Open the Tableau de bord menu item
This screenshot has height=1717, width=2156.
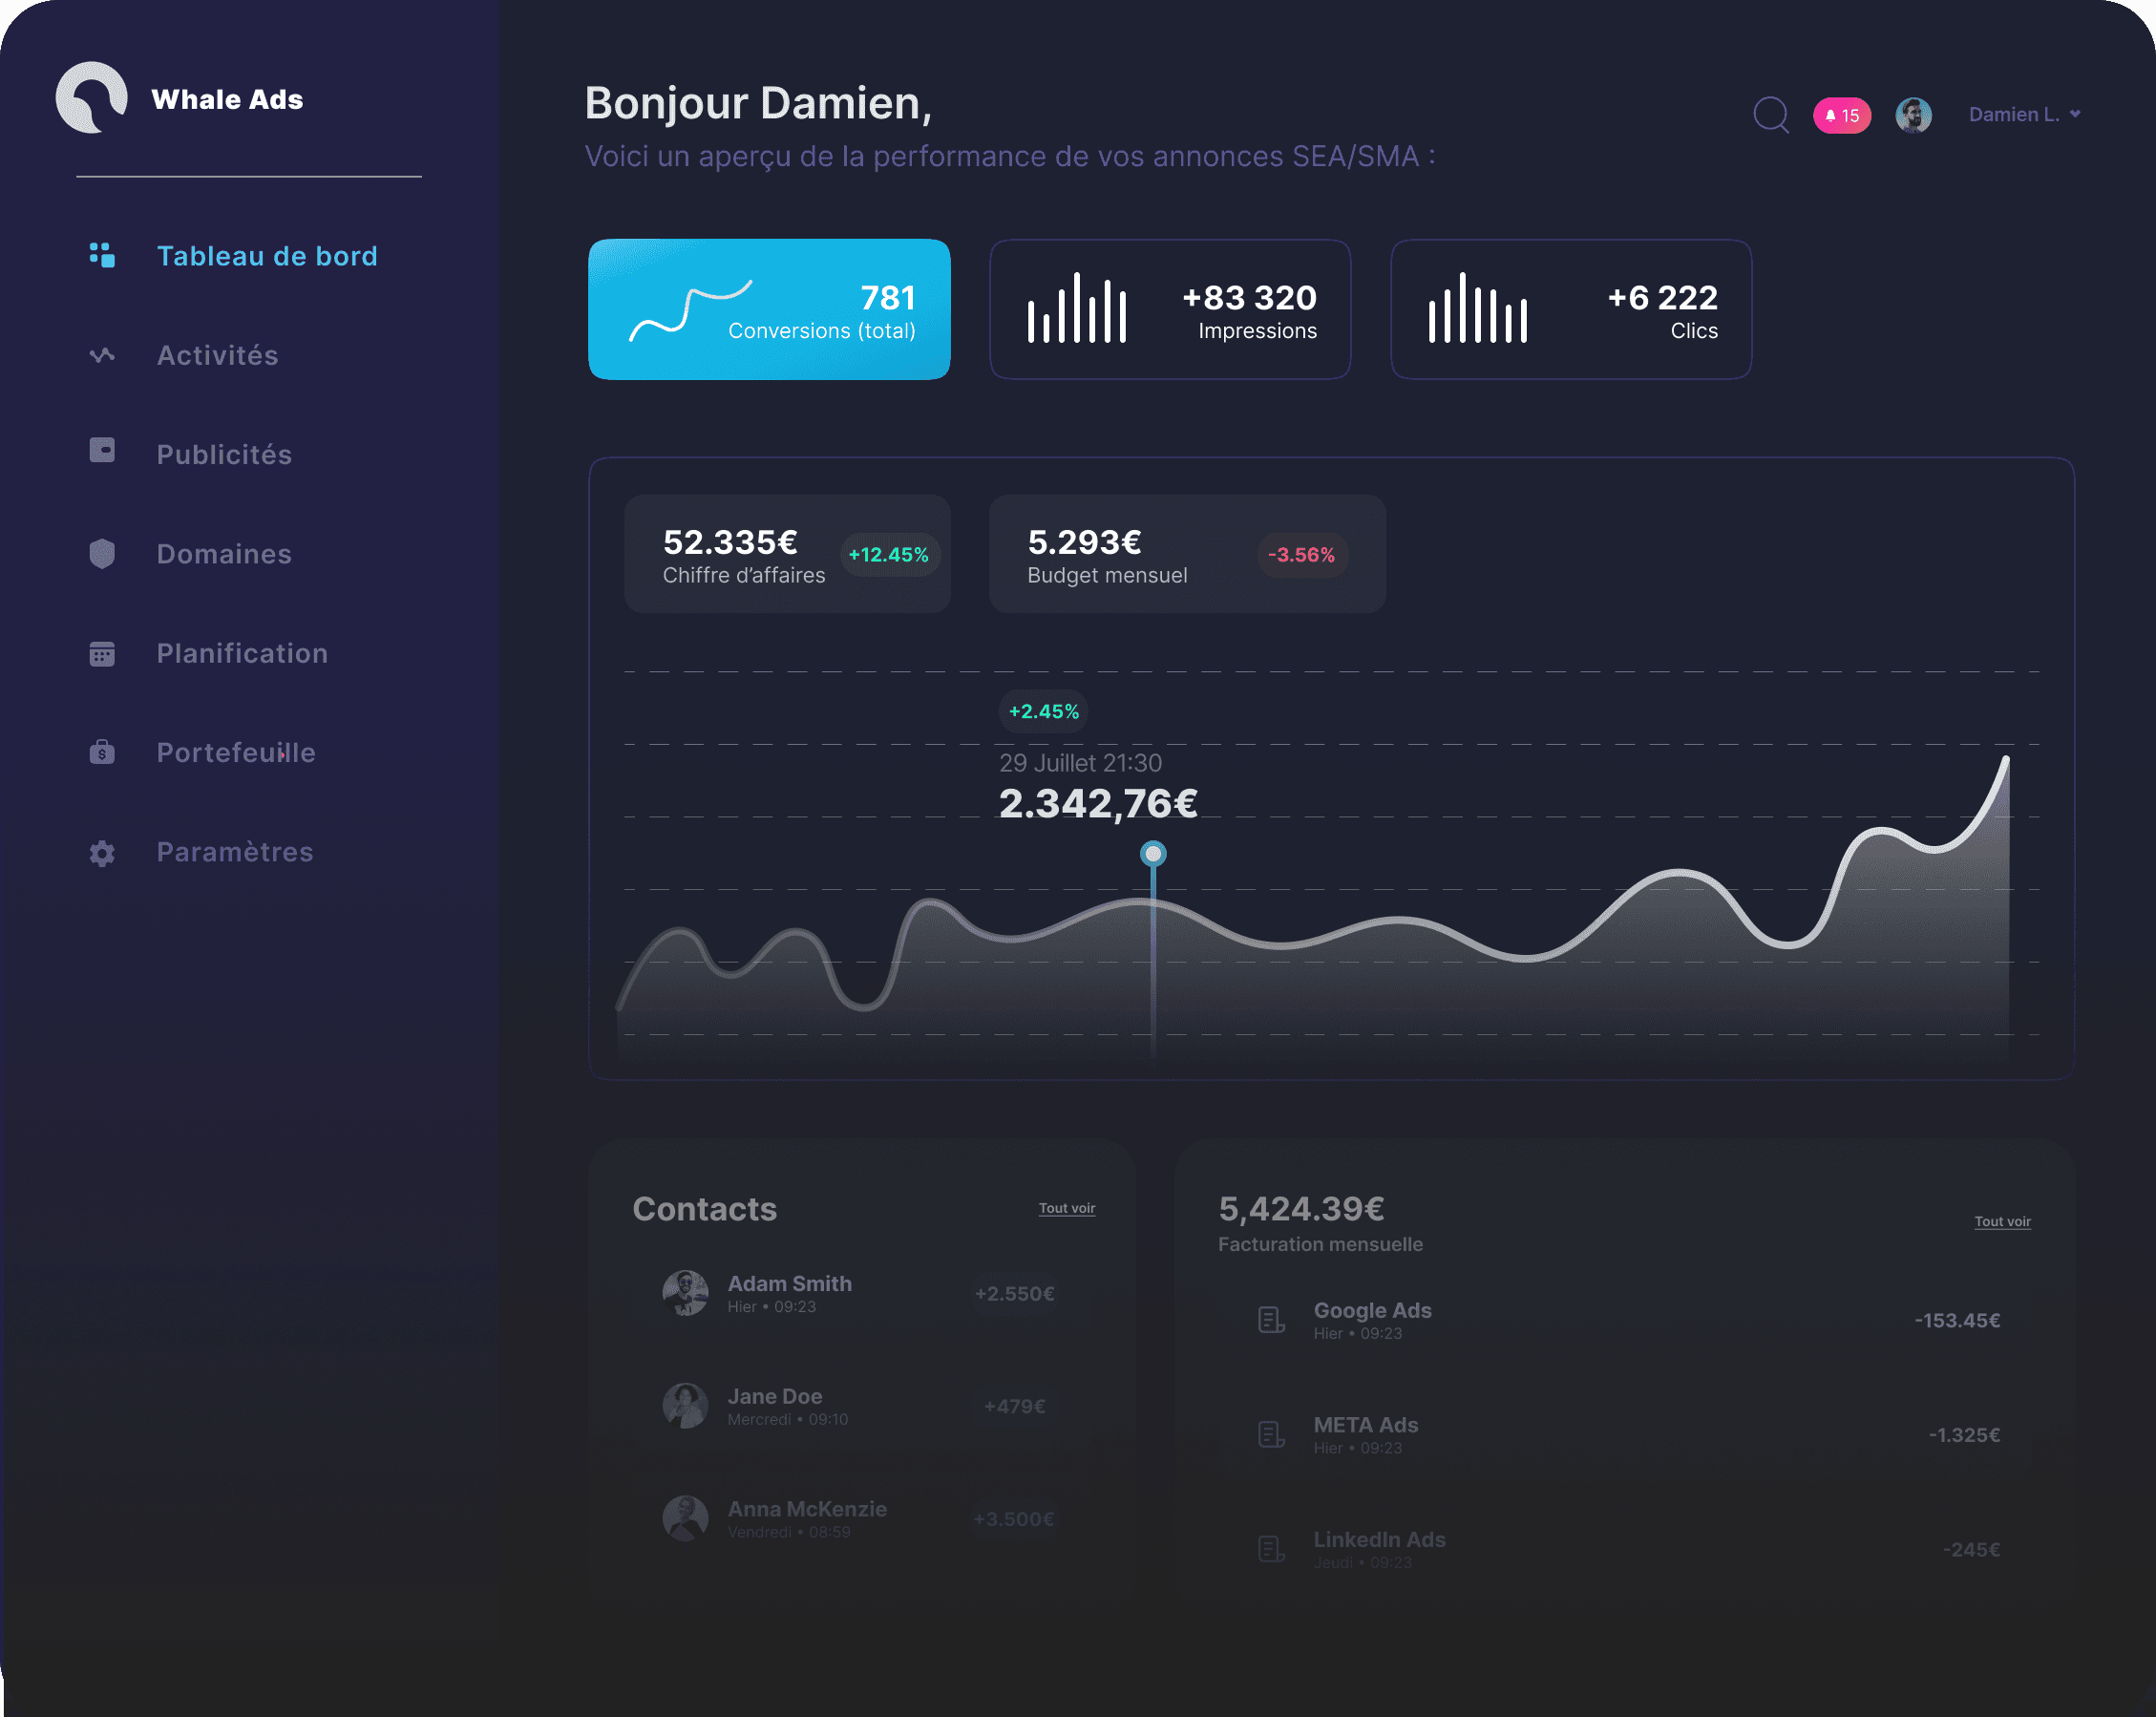pyautogui.click(x=267, y=256)
